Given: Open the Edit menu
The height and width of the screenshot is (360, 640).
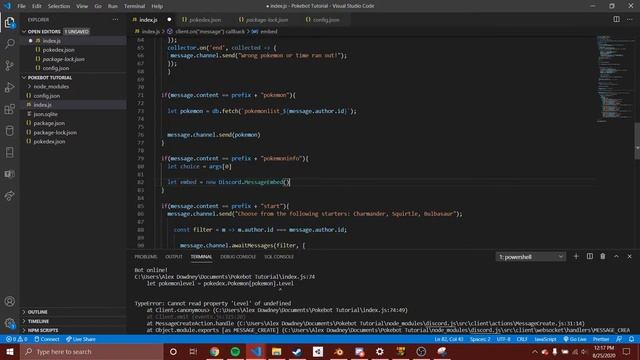Looking at the screenshot, I should (x=37, y=6).
